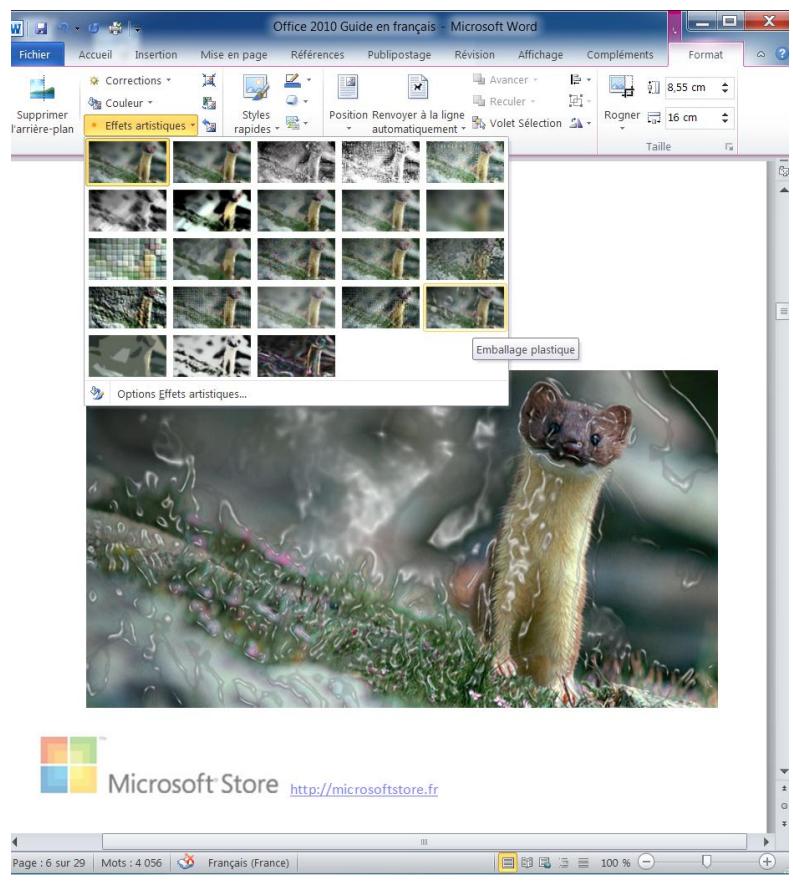Image resolution: width=793 pixels, height=881 pixels.
Task: Switch to the Accueil tab
Action: point(96,55)
